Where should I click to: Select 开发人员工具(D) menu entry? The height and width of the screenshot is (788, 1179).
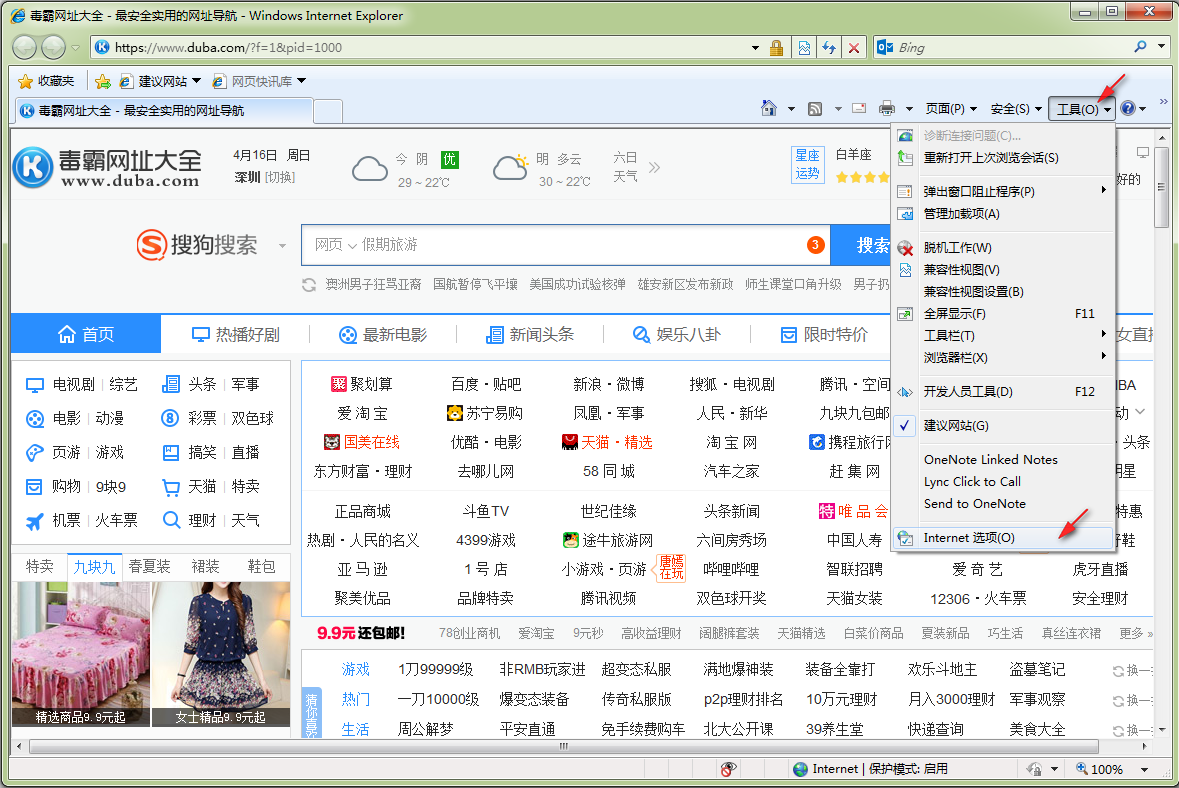pyautogui.click(x=1002, y=392)
